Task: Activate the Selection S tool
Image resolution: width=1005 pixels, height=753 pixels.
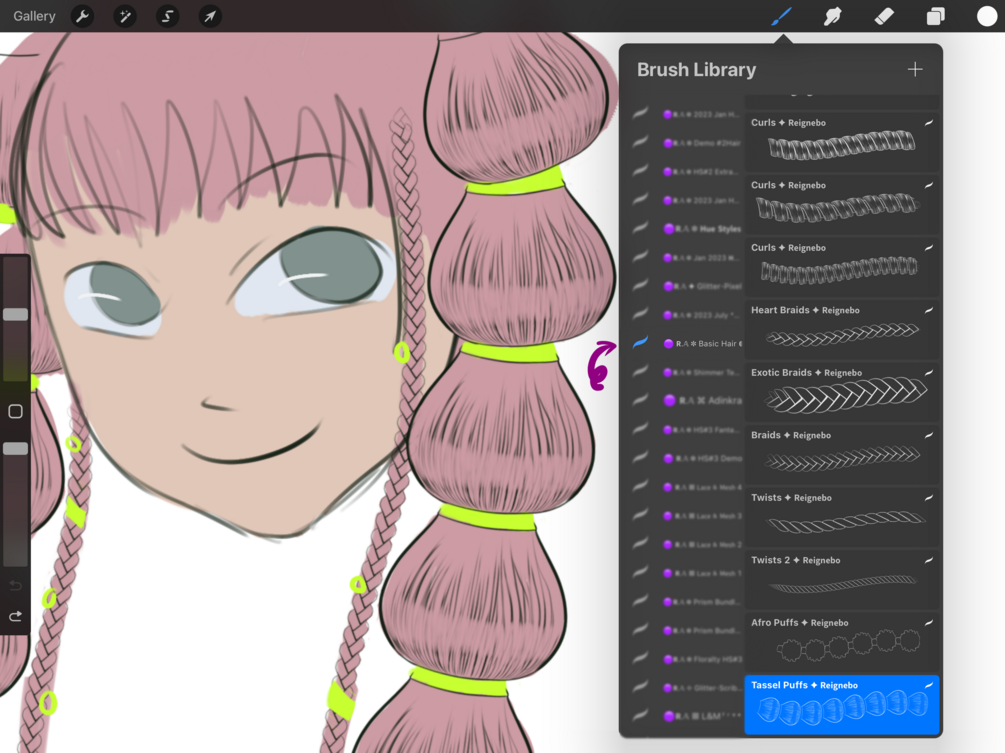Action: (x=167, y=16)
